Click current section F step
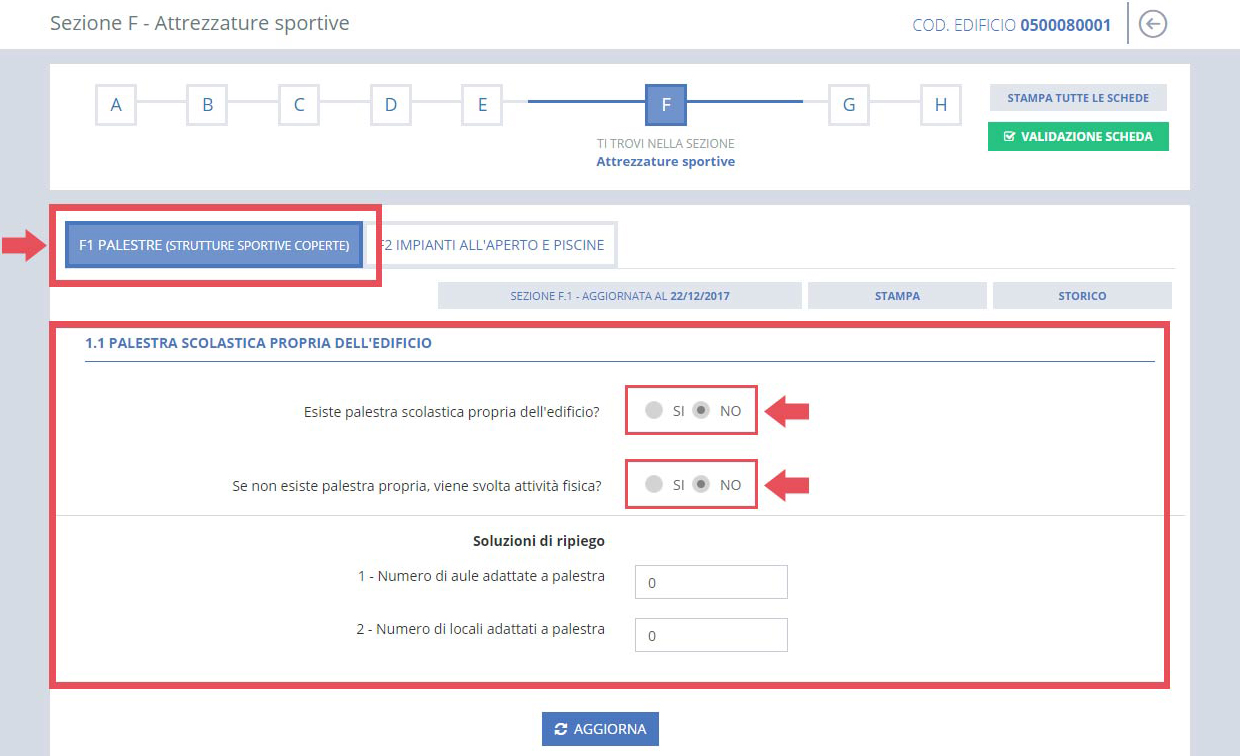Viewport: 1240px width, 756px height. click(666, 104)
